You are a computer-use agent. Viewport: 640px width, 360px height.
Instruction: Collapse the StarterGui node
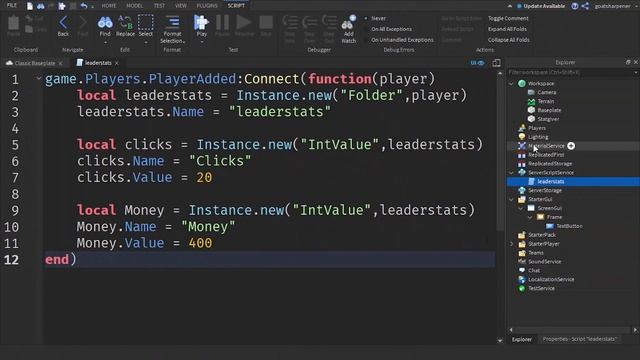click(511, 200)
